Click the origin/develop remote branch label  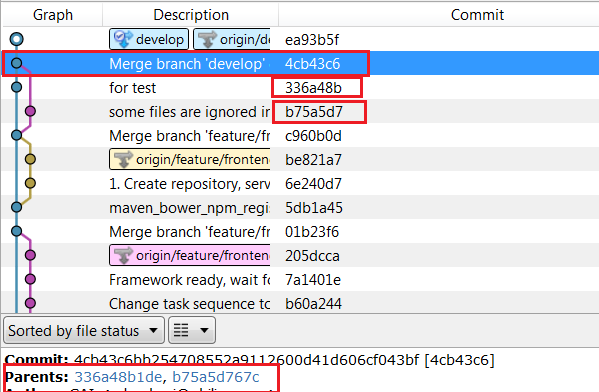click(232, 39)
